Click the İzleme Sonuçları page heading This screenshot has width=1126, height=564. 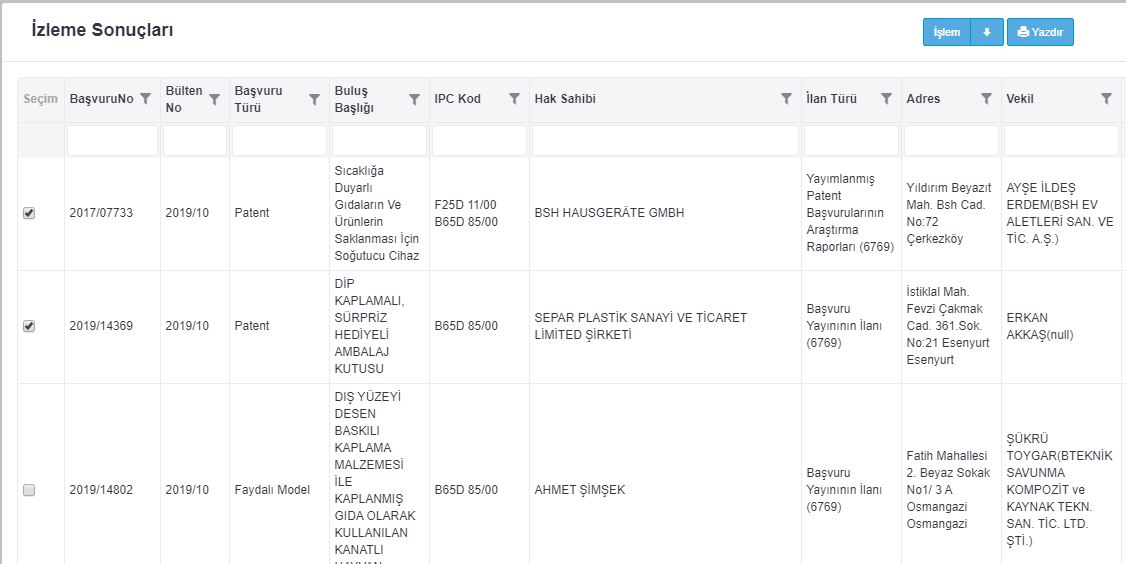click(x=102, y=30)
